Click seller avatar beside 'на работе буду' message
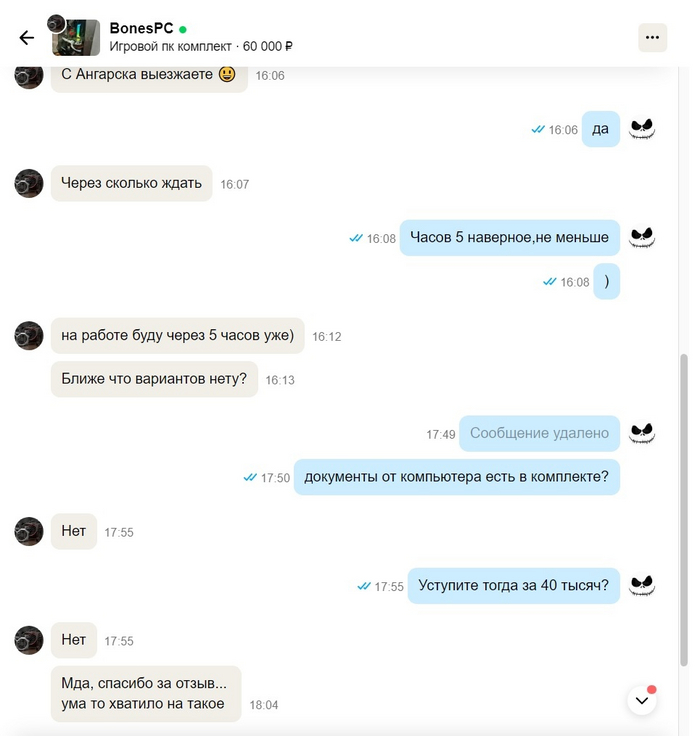Viewport: 700px width, 736px height. [29, 336]
